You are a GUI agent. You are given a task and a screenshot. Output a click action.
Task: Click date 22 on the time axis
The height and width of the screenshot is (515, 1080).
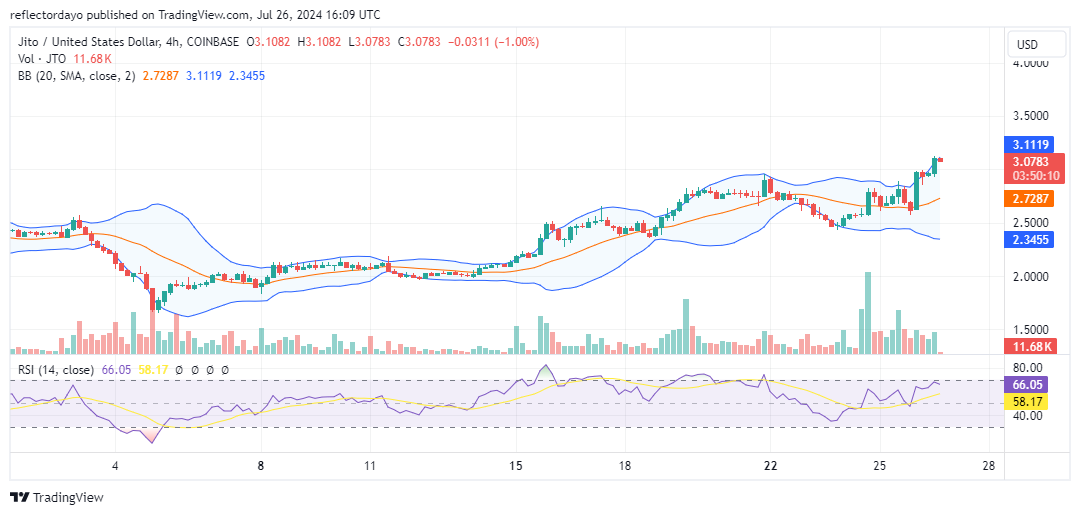[770, 466]
